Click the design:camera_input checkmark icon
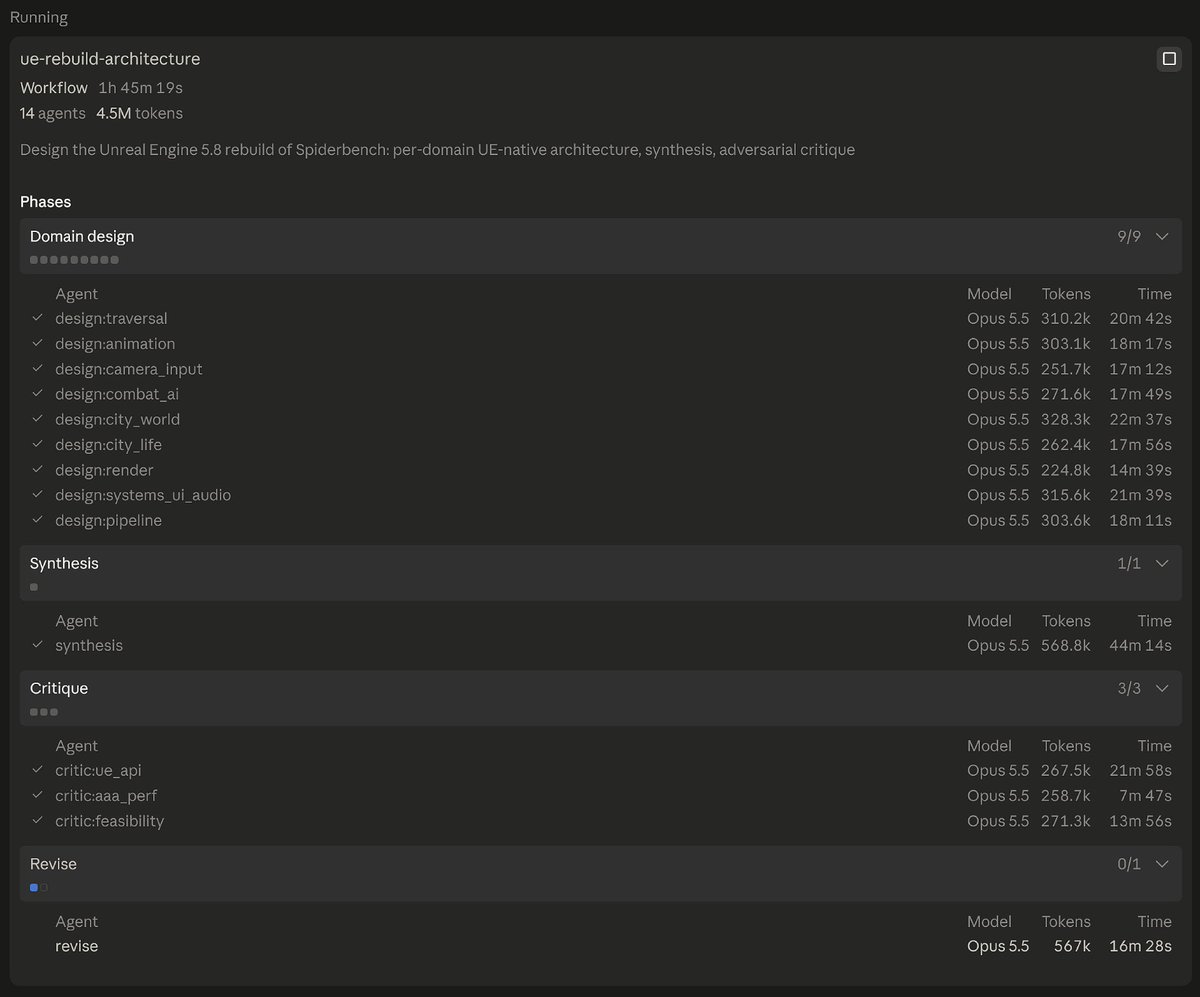The image size is (1200, 997). coord(37,368)
